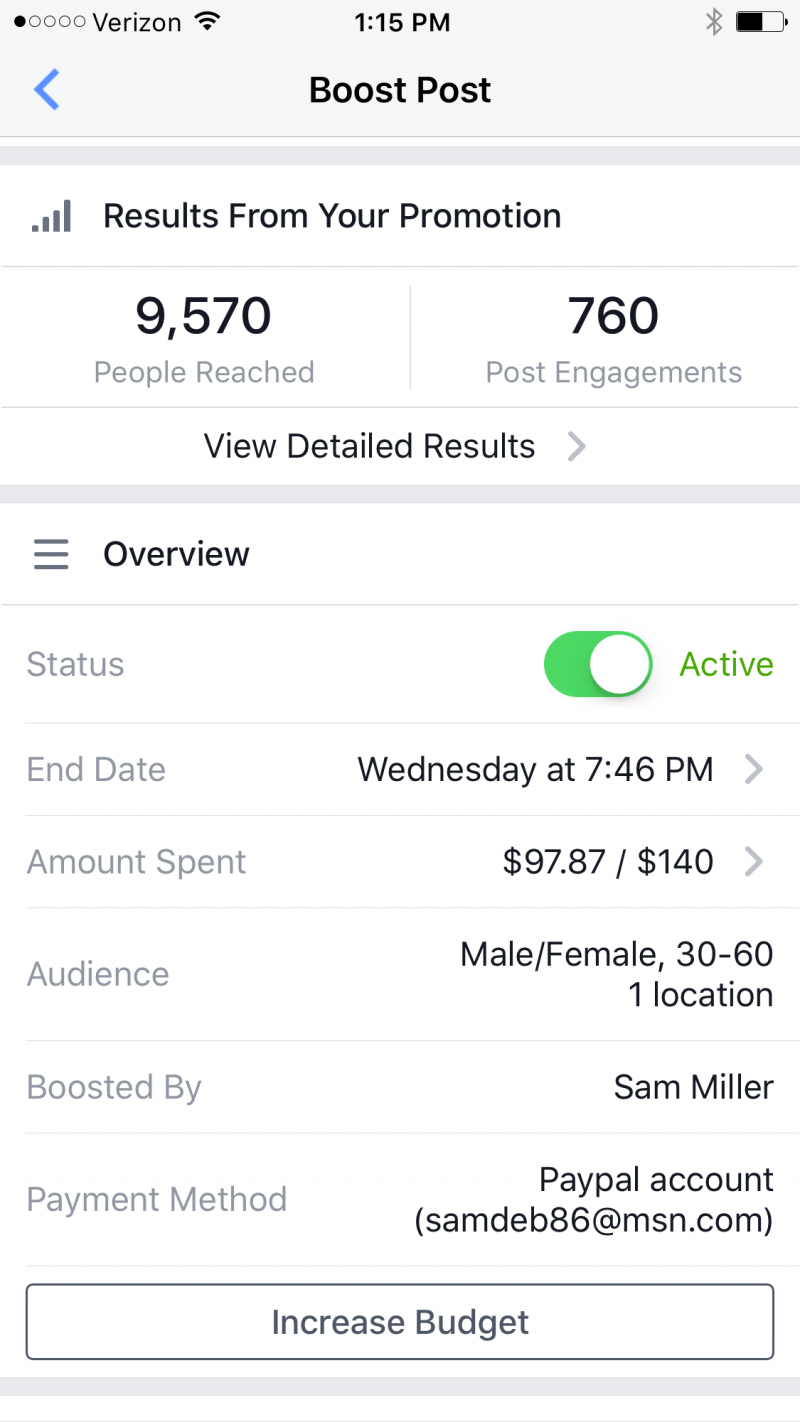Expand the Amount Spent row chevron

[x=754, y=862]
